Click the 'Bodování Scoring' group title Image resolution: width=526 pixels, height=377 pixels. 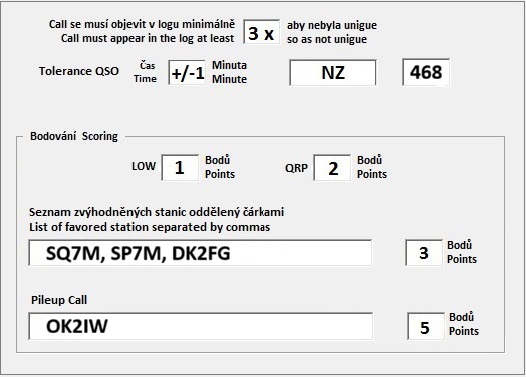click(x=74, y=136)
